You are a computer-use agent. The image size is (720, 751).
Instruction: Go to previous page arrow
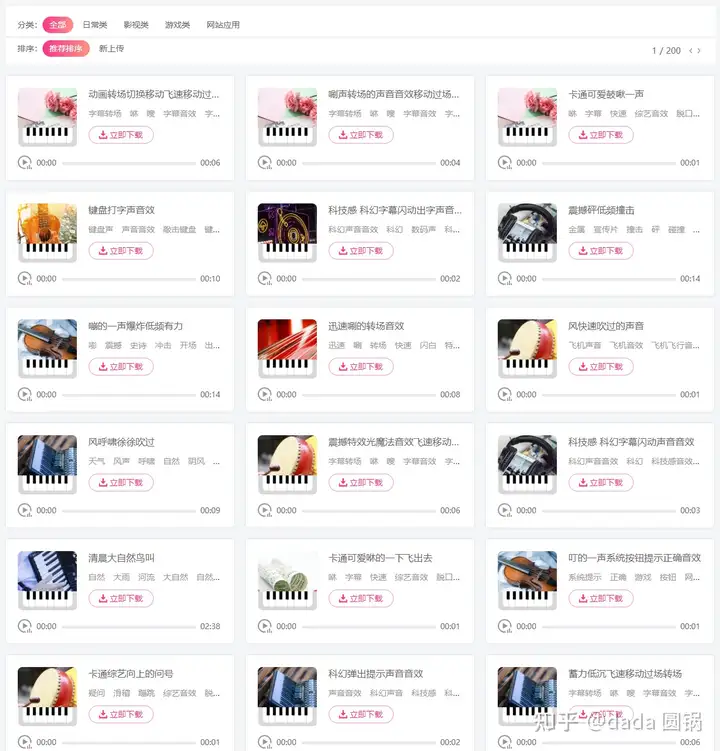coord(691,50)
